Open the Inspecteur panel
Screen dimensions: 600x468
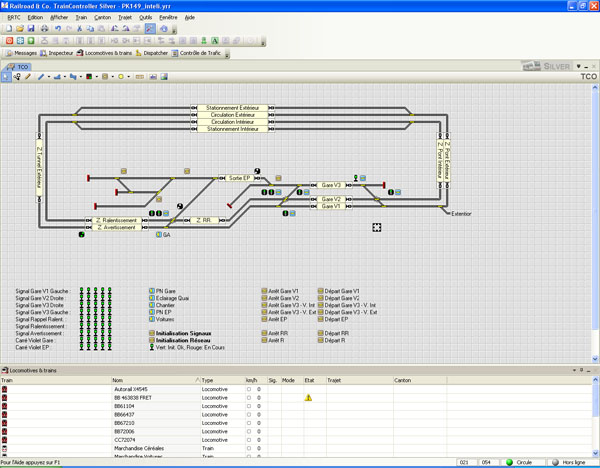click(59, 53)
